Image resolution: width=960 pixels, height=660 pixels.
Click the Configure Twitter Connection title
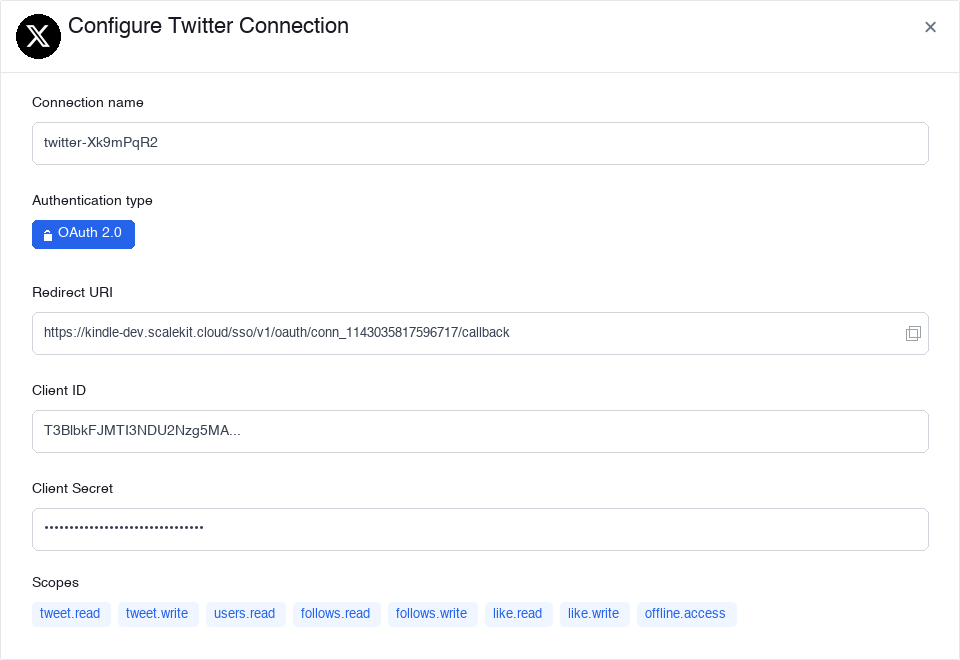click(x=208, y=26)
